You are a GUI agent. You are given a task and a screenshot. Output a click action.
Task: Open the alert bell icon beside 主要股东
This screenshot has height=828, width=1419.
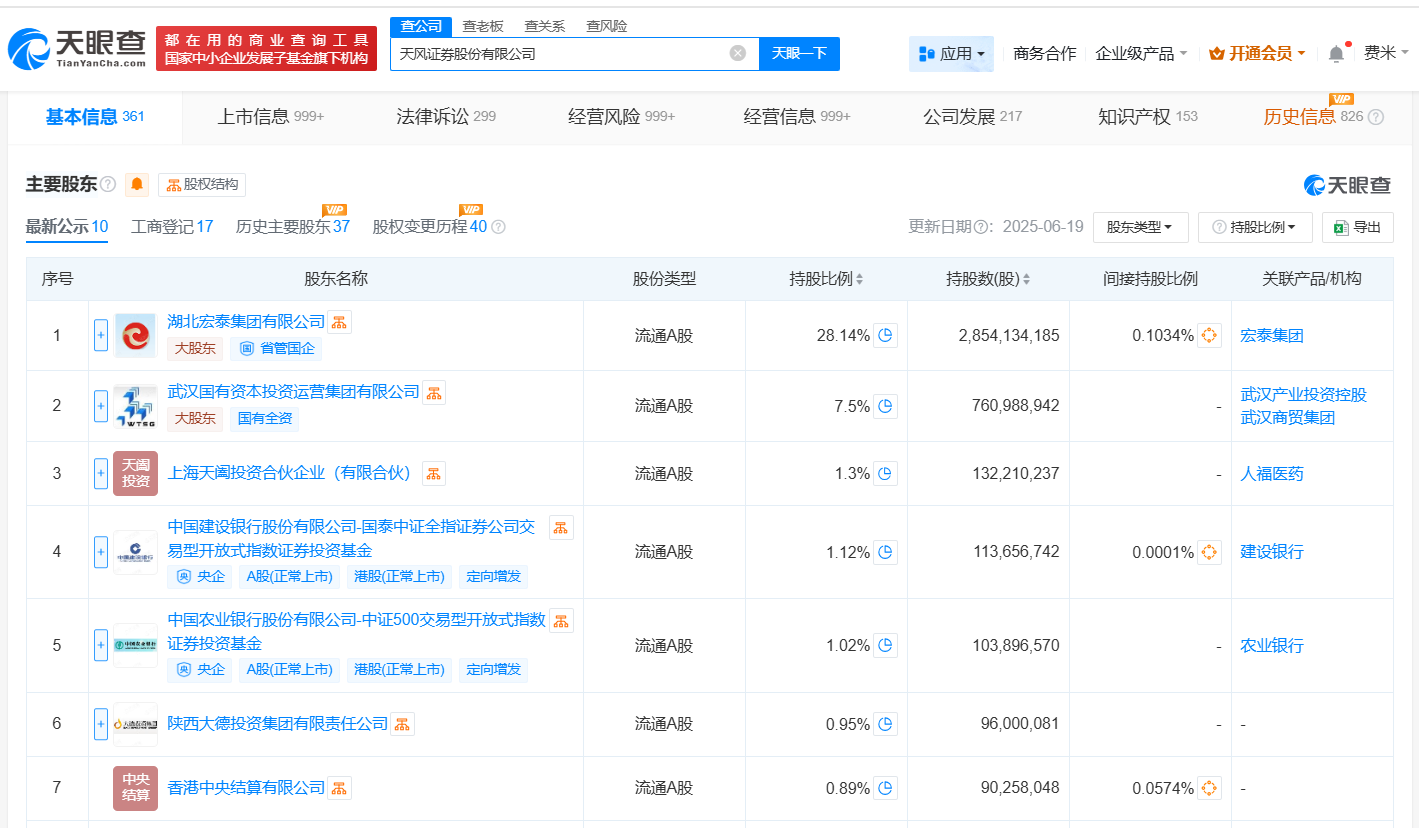click(136, 185)
